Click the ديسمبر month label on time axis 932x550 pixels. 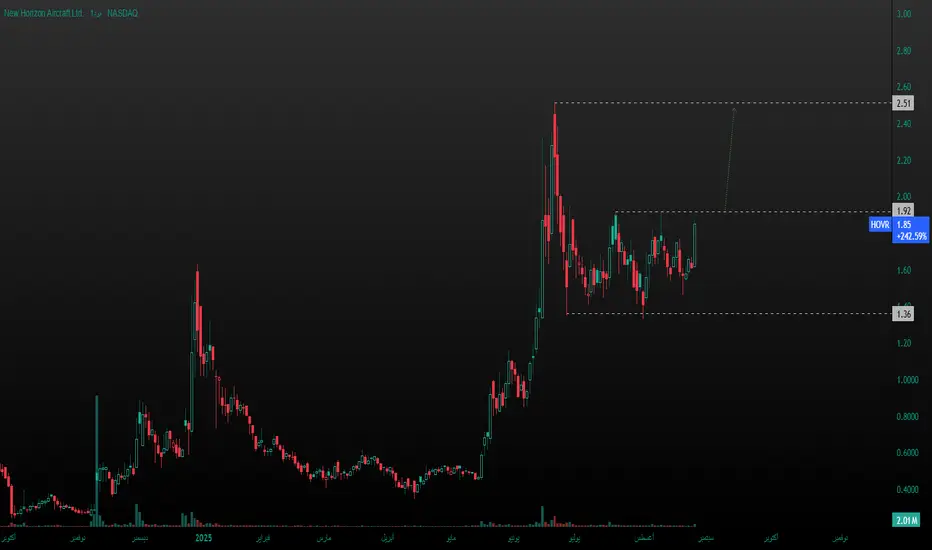140,538
